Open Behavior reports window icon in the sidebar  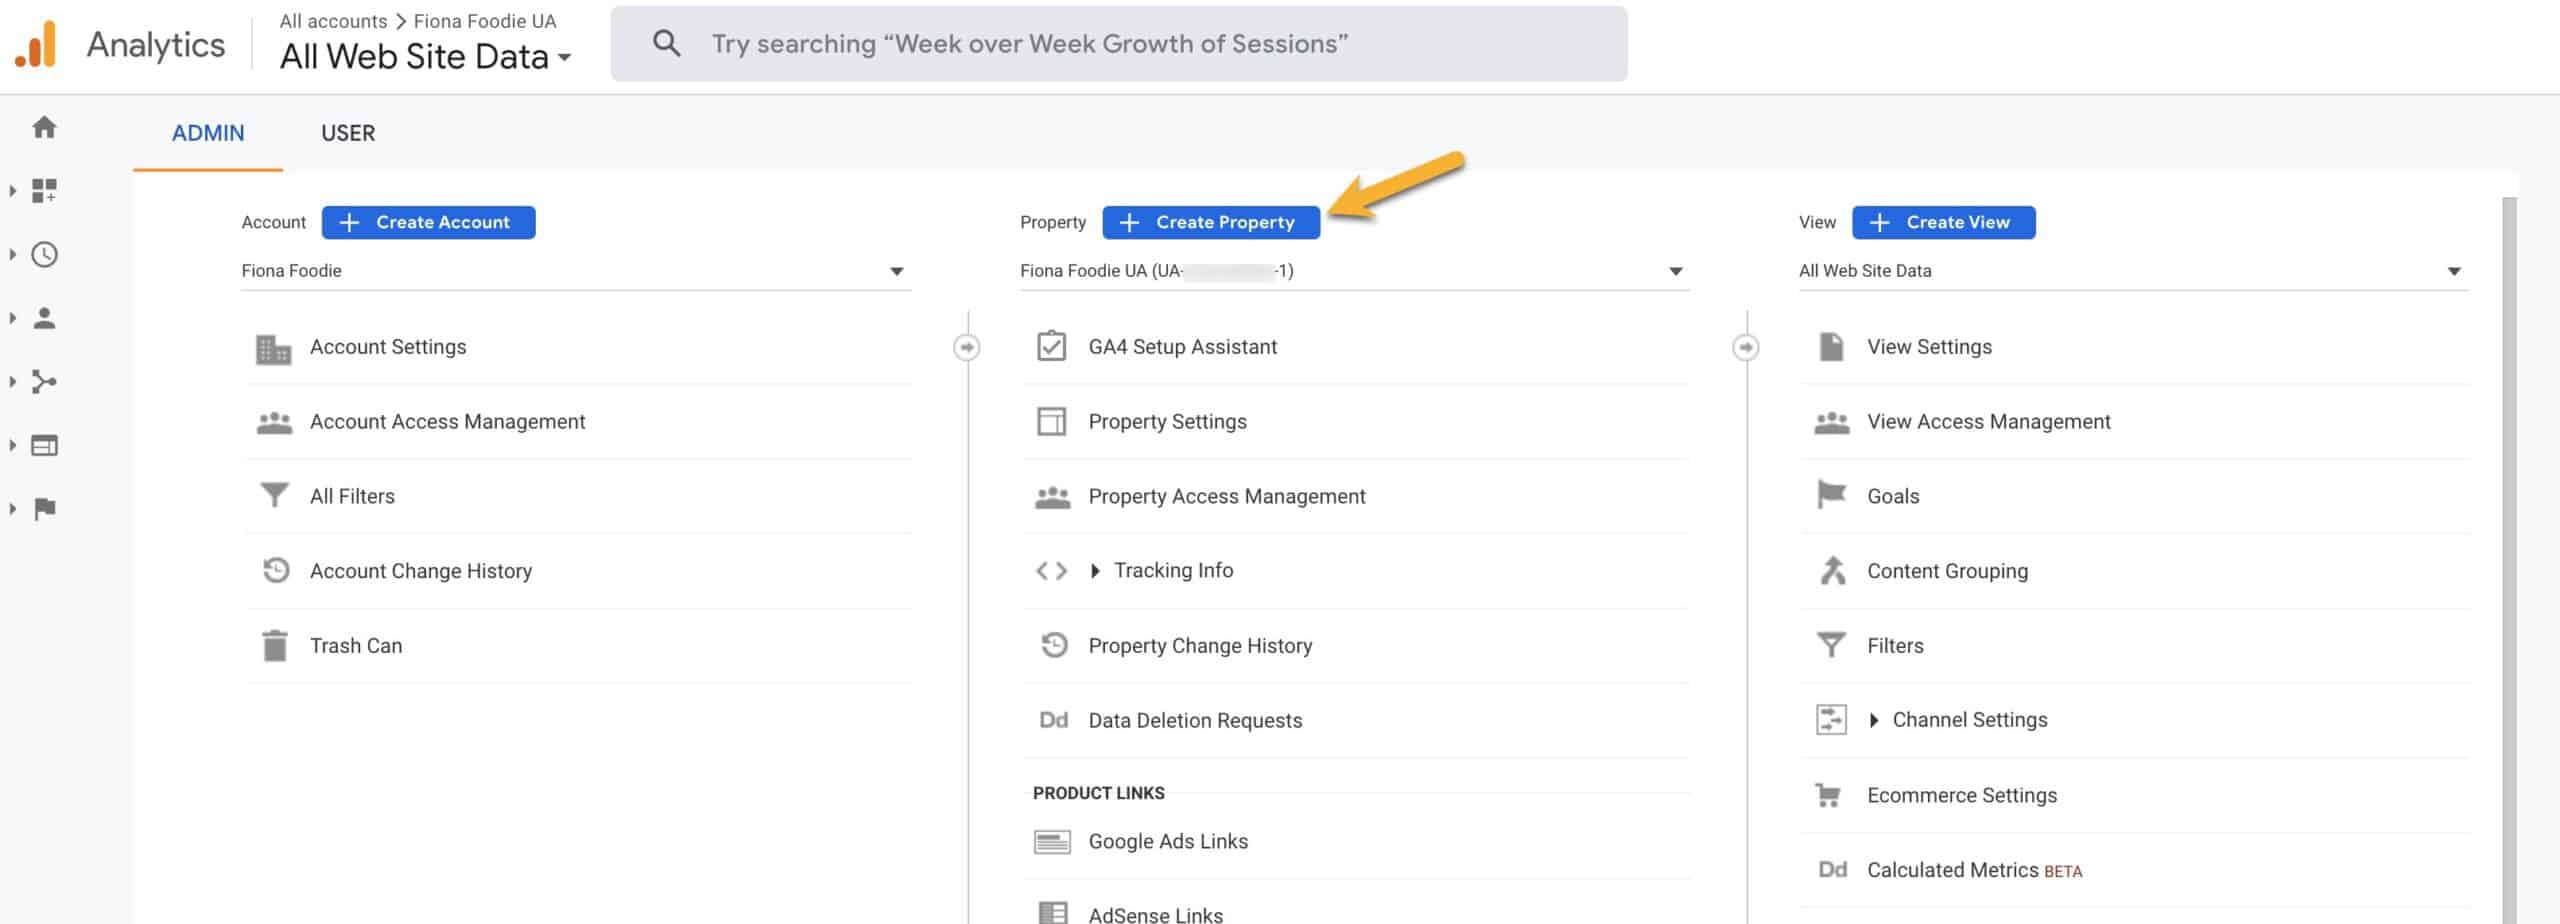44,445
